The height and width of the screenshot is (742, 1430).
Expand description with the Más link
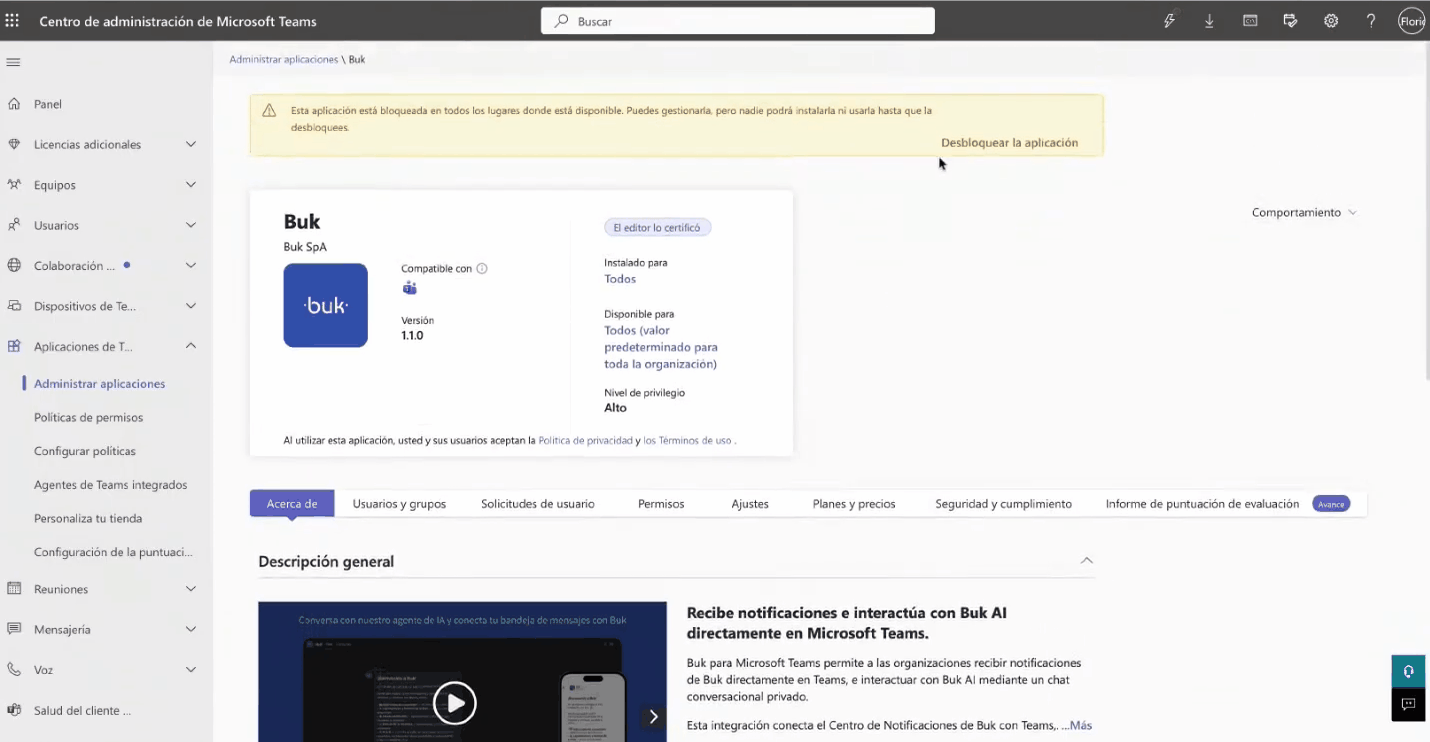[x=1081, y=725]
